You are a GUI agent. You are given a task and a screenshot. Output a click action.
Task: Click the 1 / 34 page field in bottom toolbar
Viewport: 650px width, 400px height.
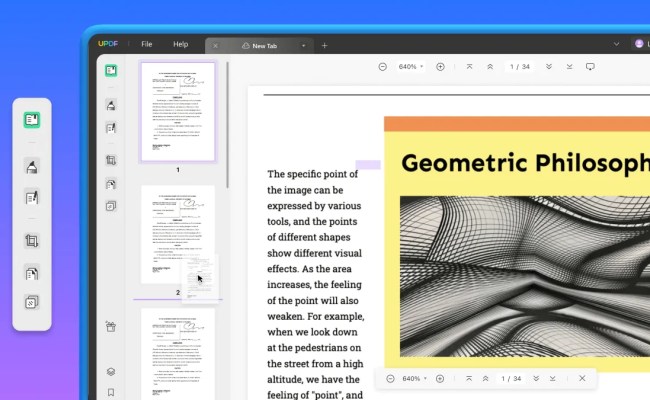[511, 378]
